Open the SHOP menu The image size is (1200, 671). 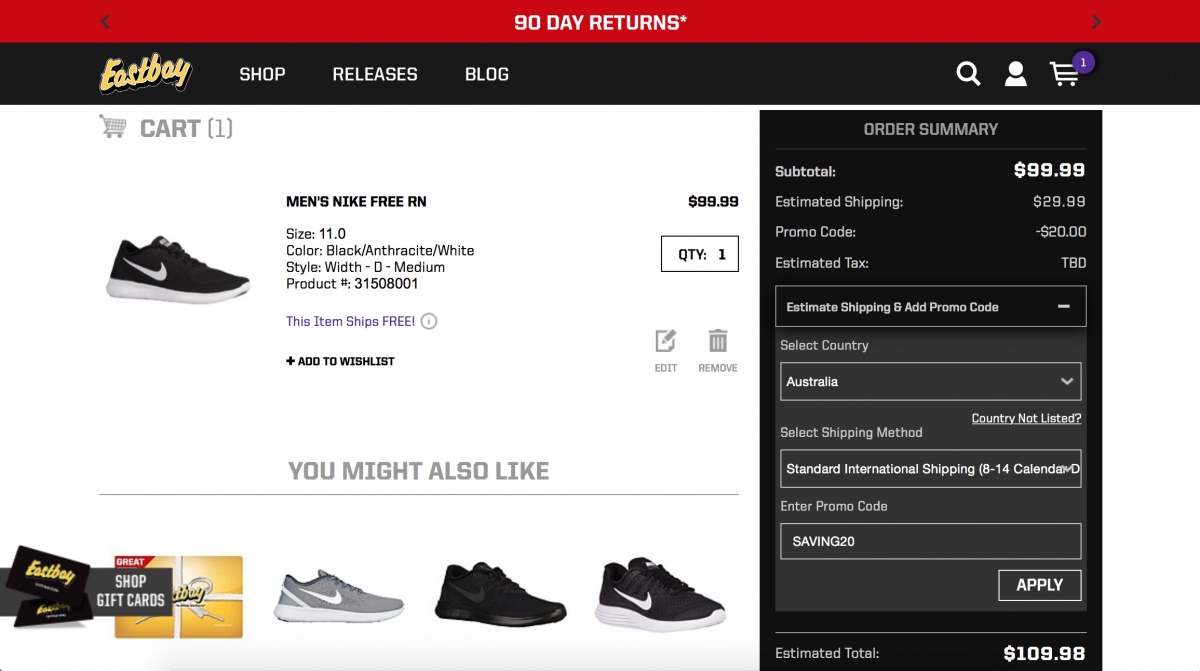pos(262,74)
